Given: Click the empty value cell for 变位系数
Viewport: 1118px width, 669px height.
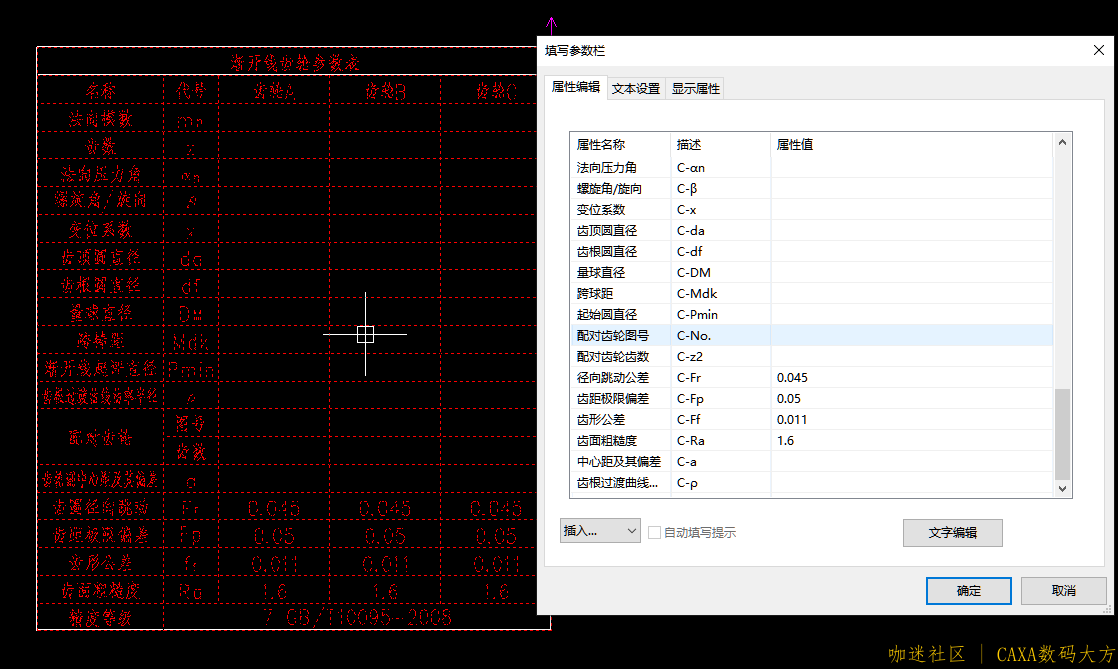Looking at the screenshot, I should coord(910,209).
